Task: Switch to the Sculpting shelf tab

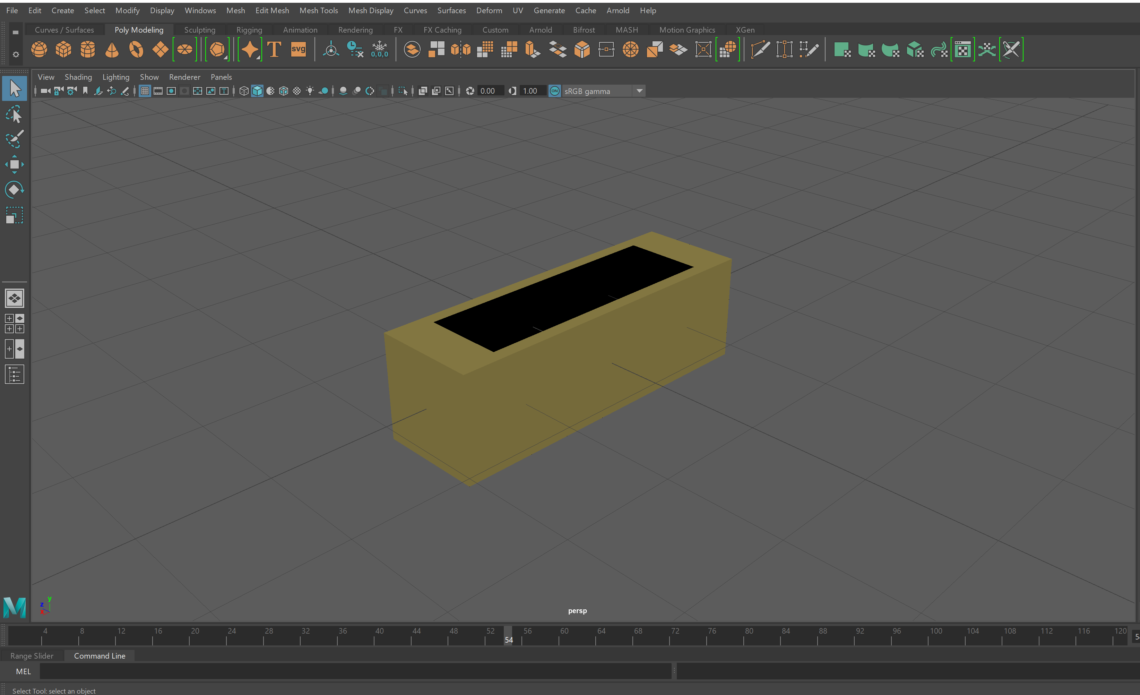Action: [x=199, y=30]
